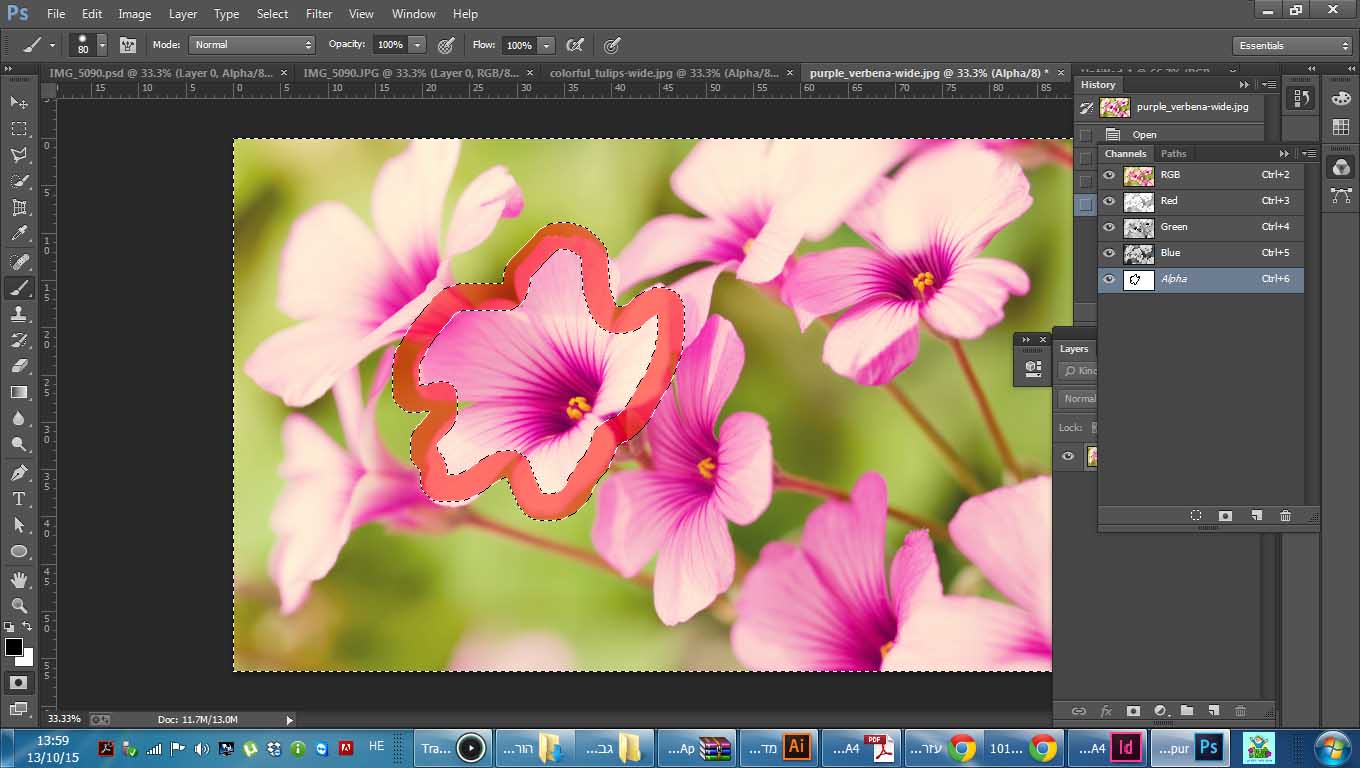This screenshot has height=768, width=1360.
Task: Load channel as selection icon
Action: pos(1195,516)
